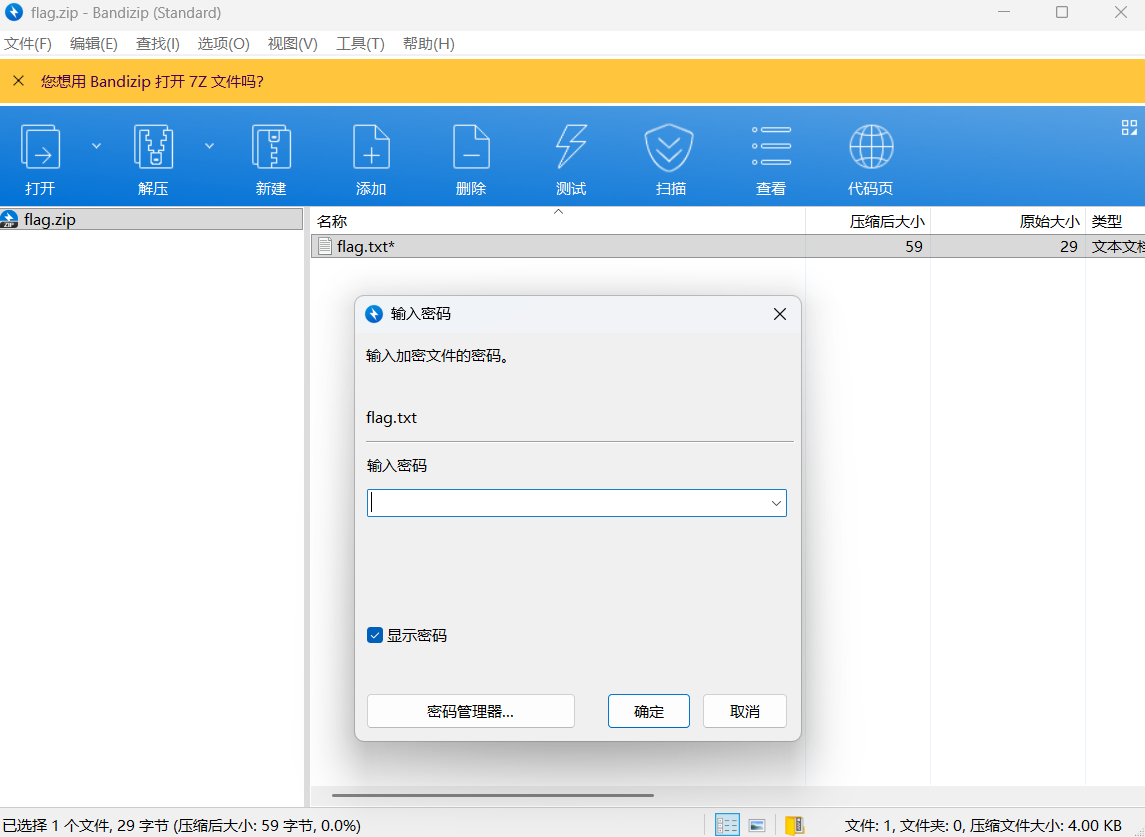
Task: Switch to thumbnail view in status bar
Action: (757, 825)
